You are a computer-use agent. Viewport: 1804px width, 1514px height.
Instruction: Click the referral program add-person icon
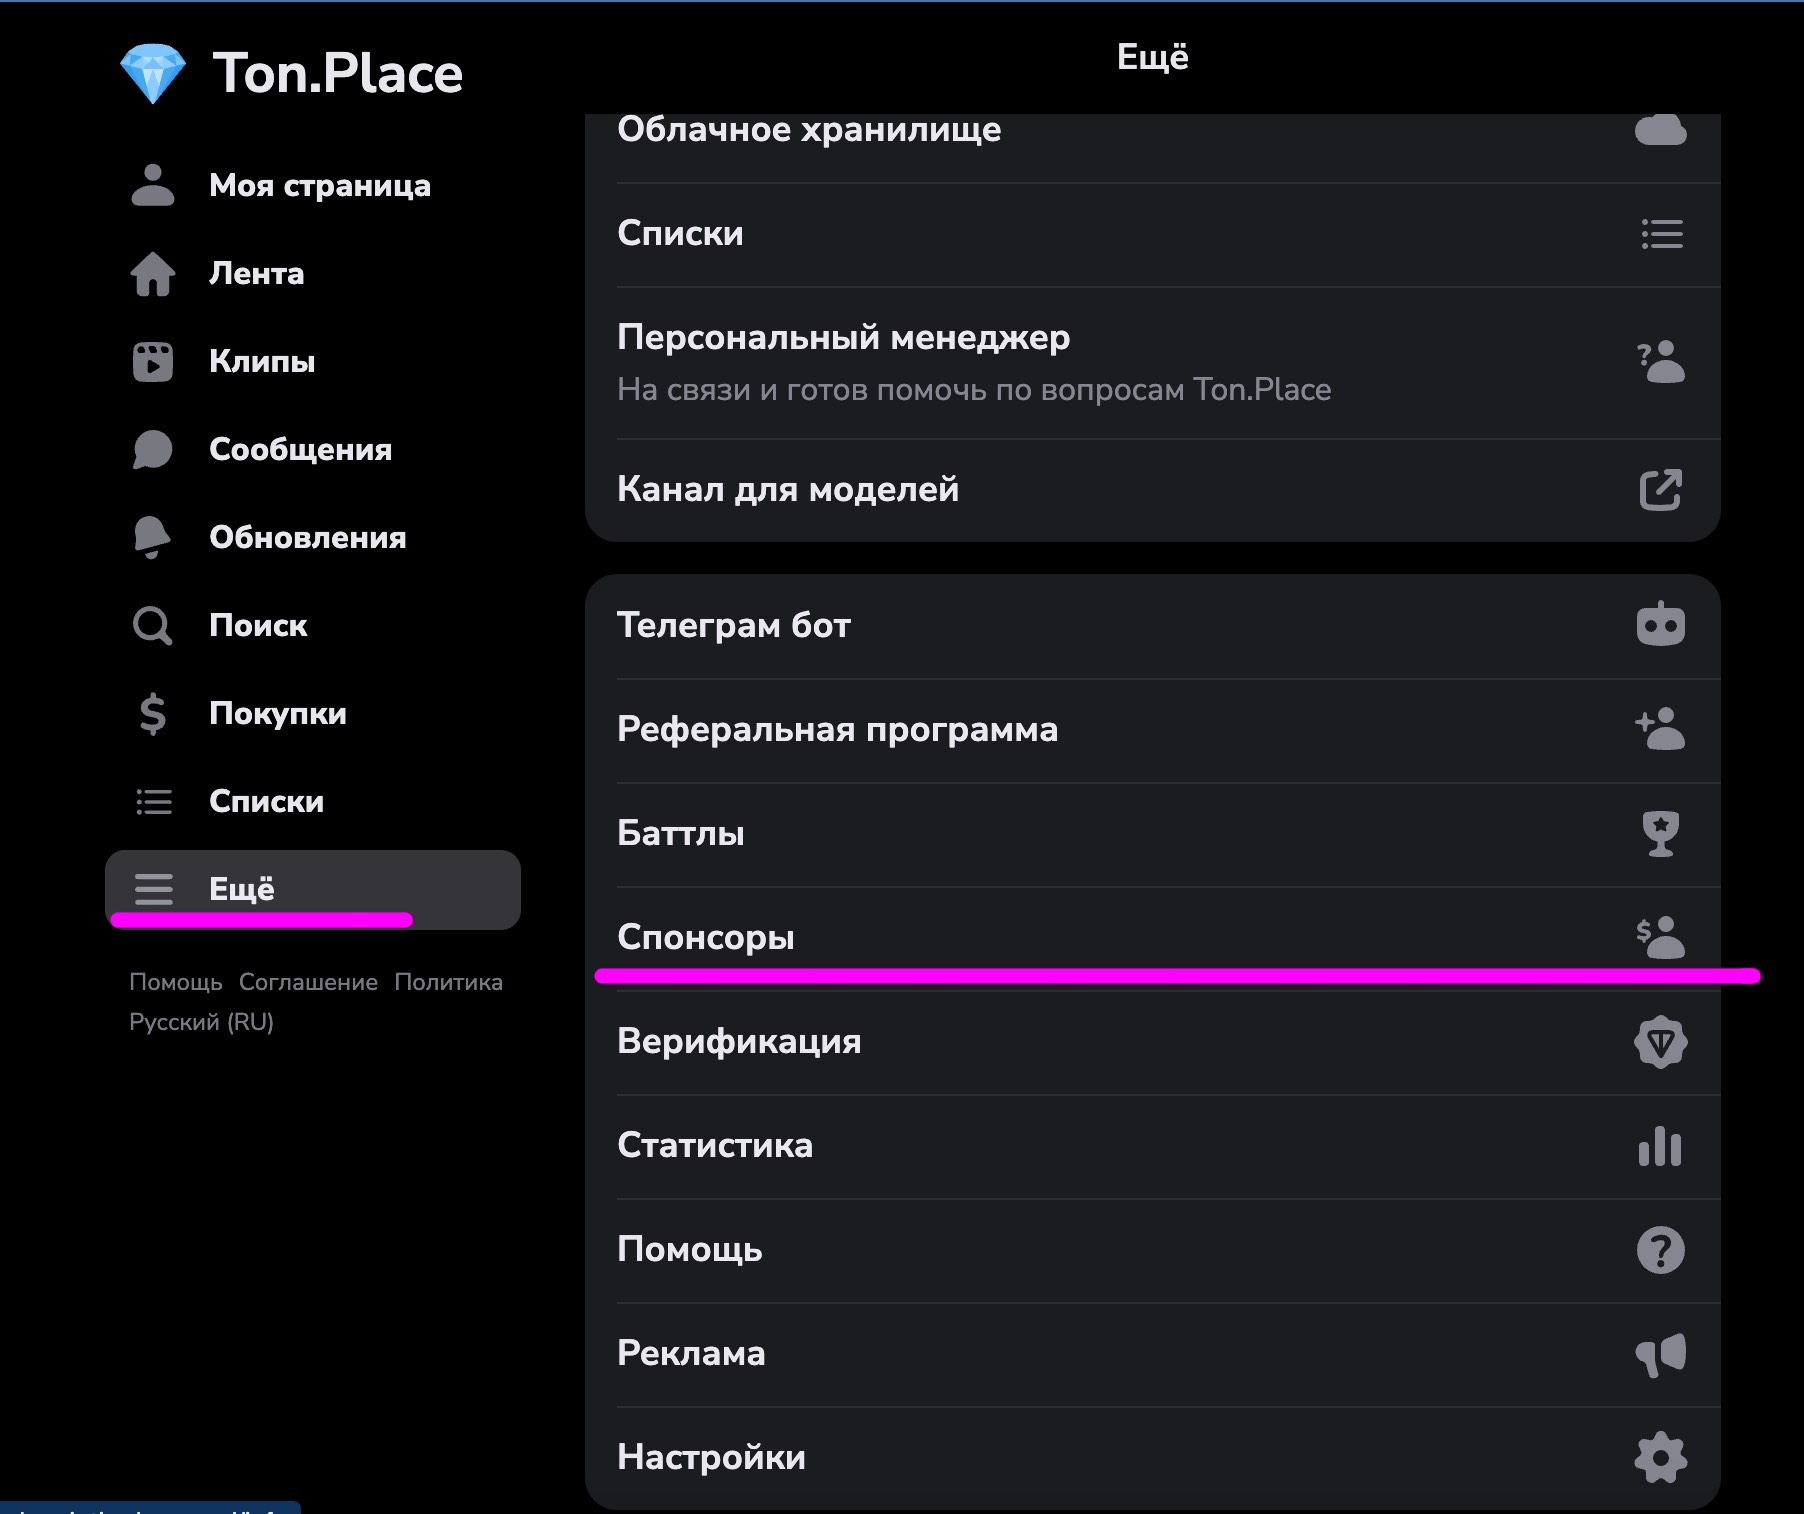[x=1660, y=729]
